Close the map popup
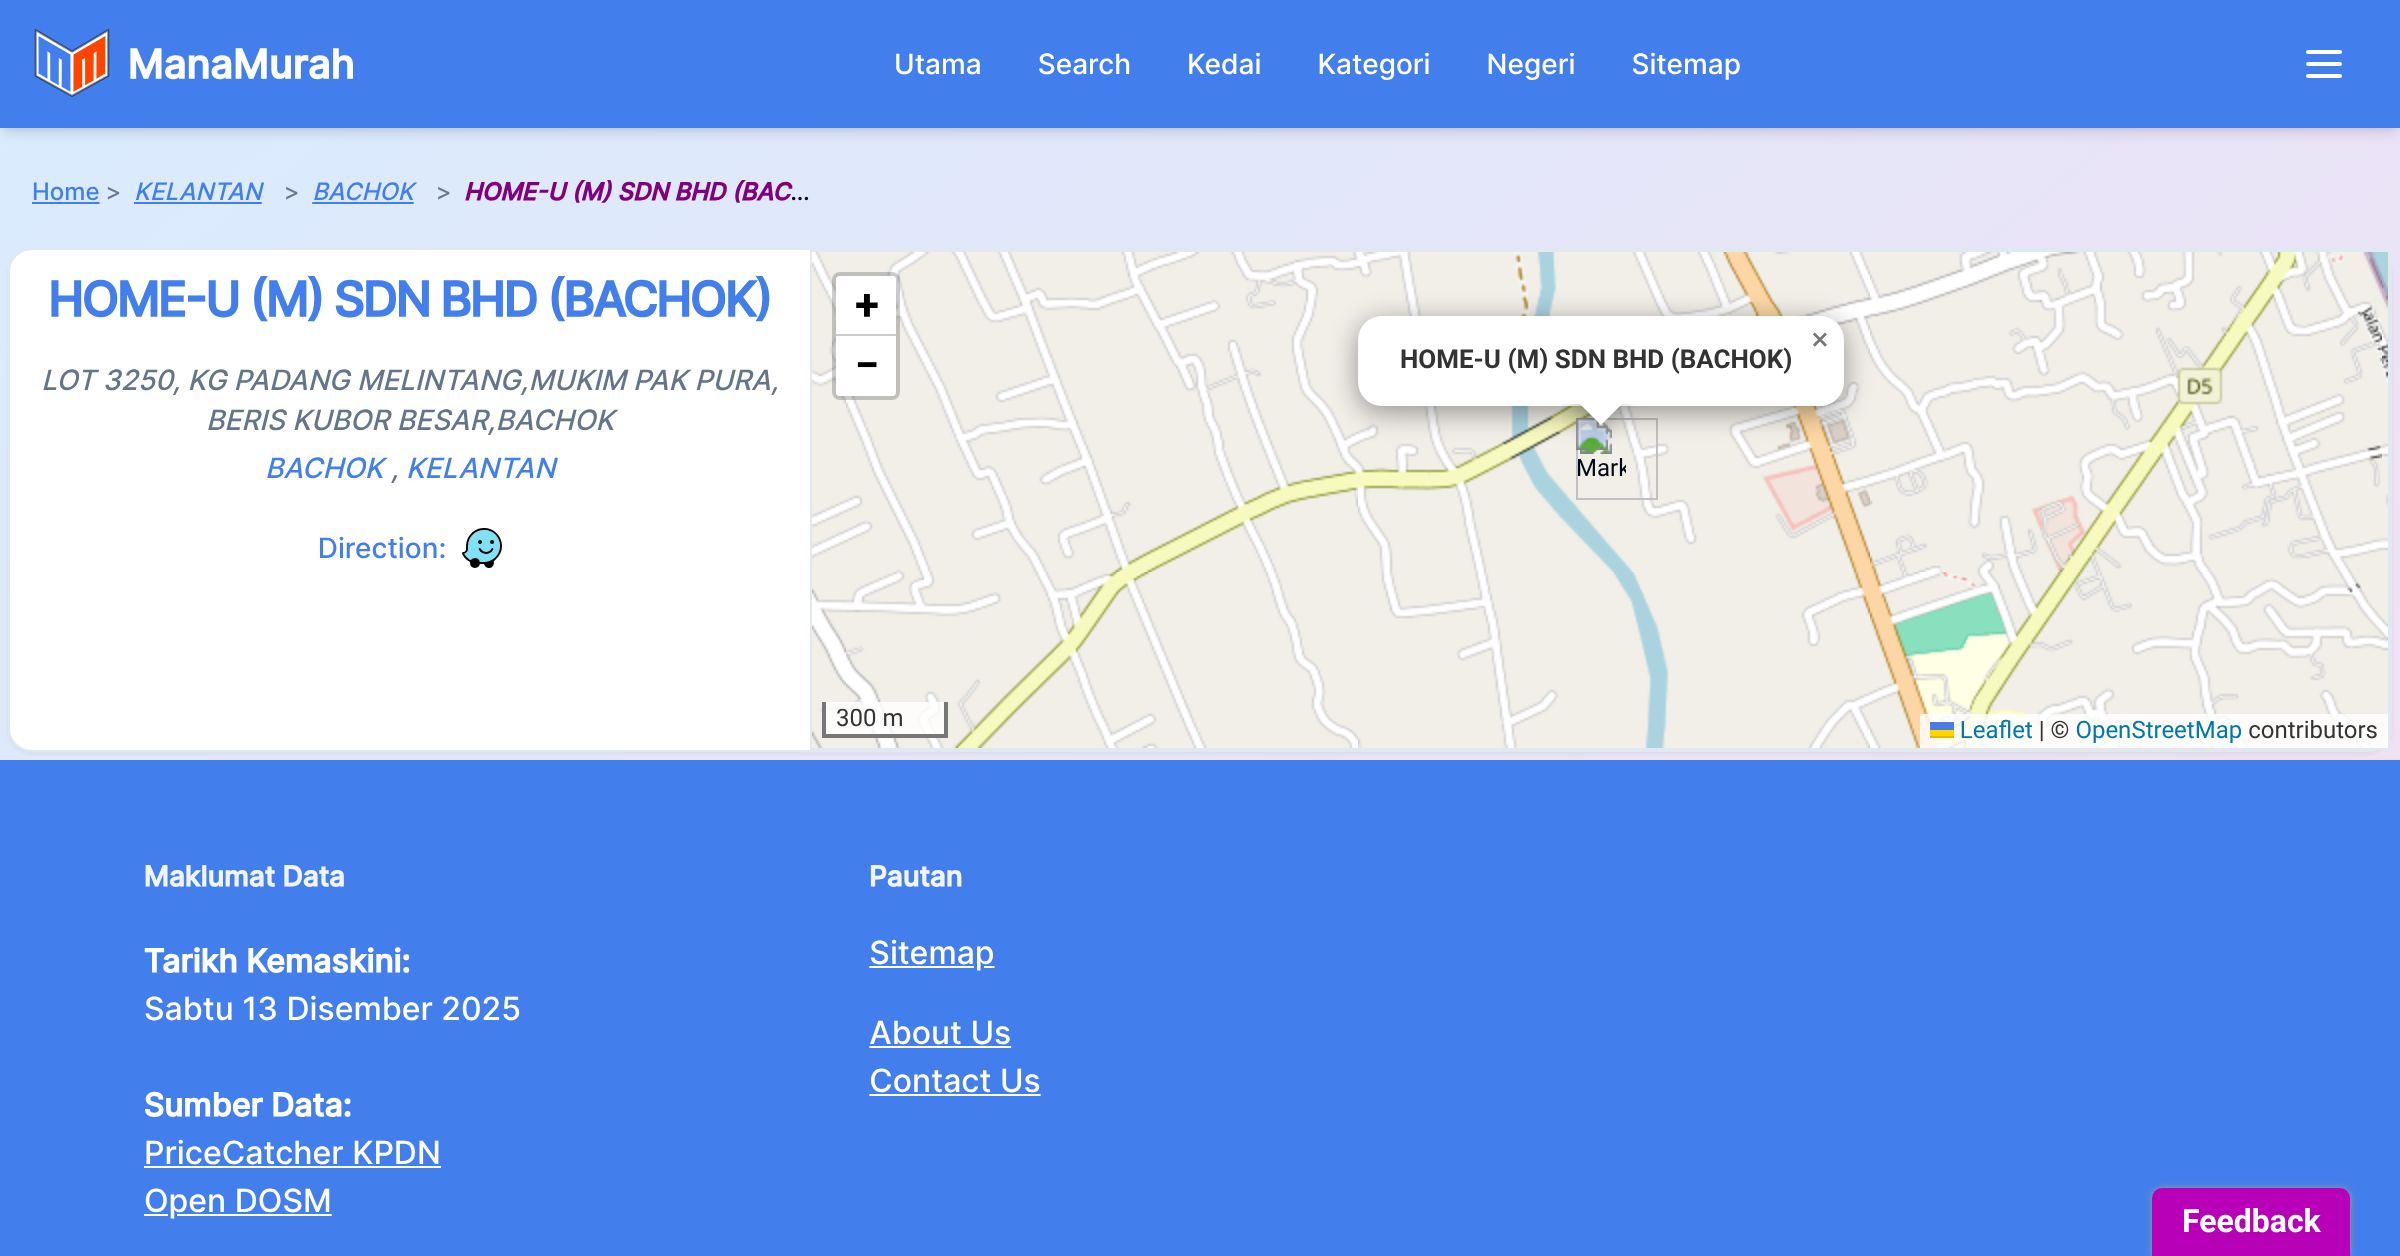The height and width of the screenshot is (1256, 2400). tap(1819, 340)
